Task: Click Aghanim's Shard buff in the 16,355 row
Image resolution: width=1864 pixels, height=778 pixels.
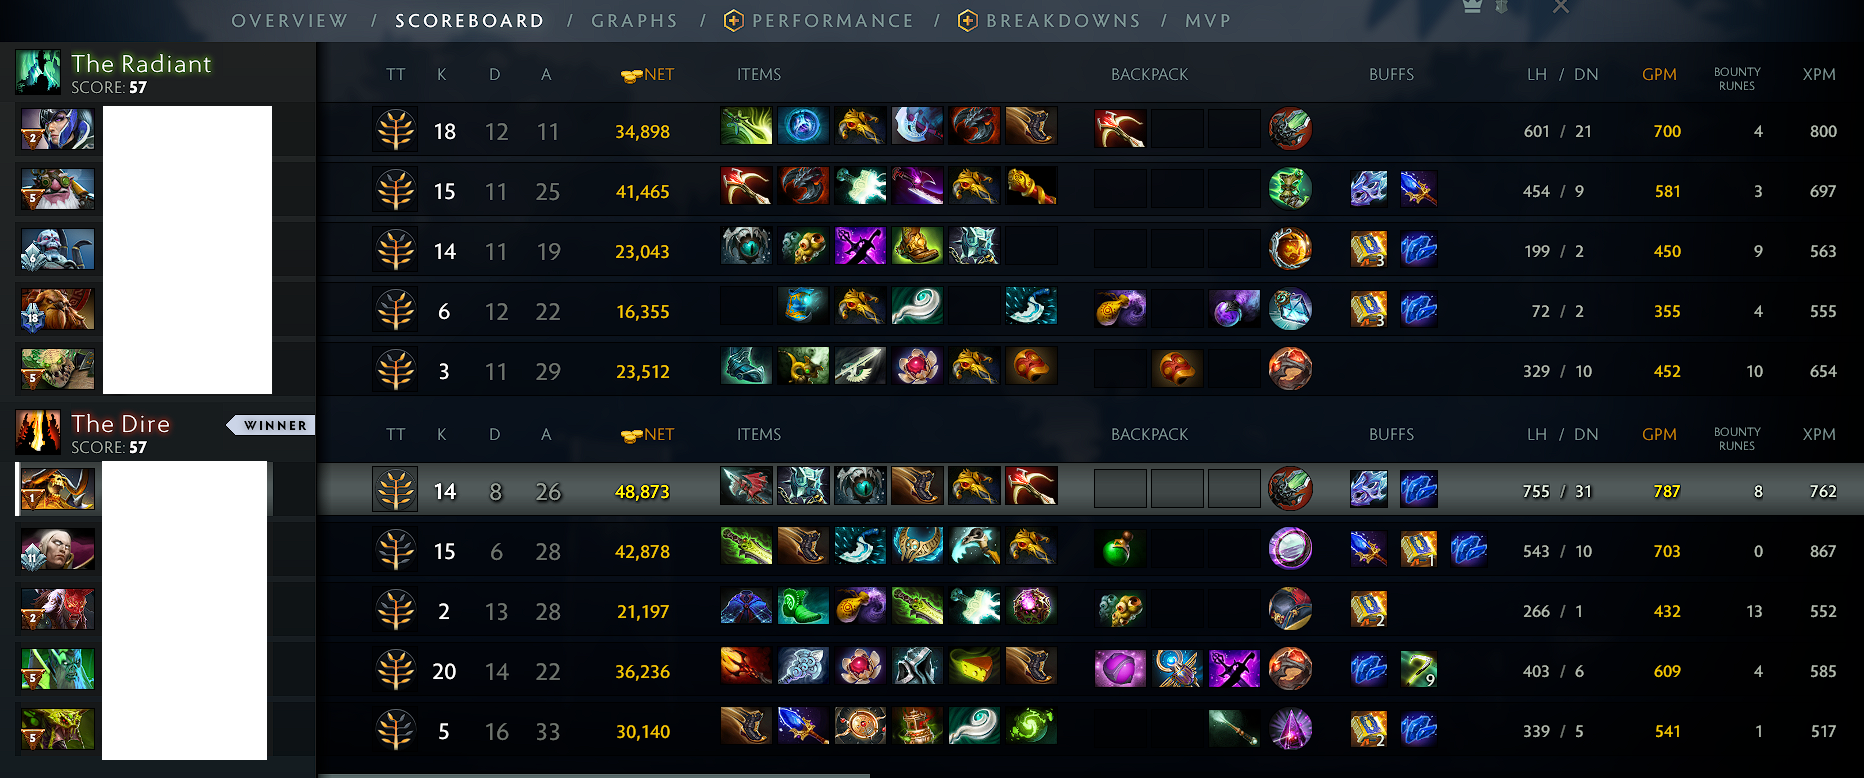Action: coord(1419,309)
